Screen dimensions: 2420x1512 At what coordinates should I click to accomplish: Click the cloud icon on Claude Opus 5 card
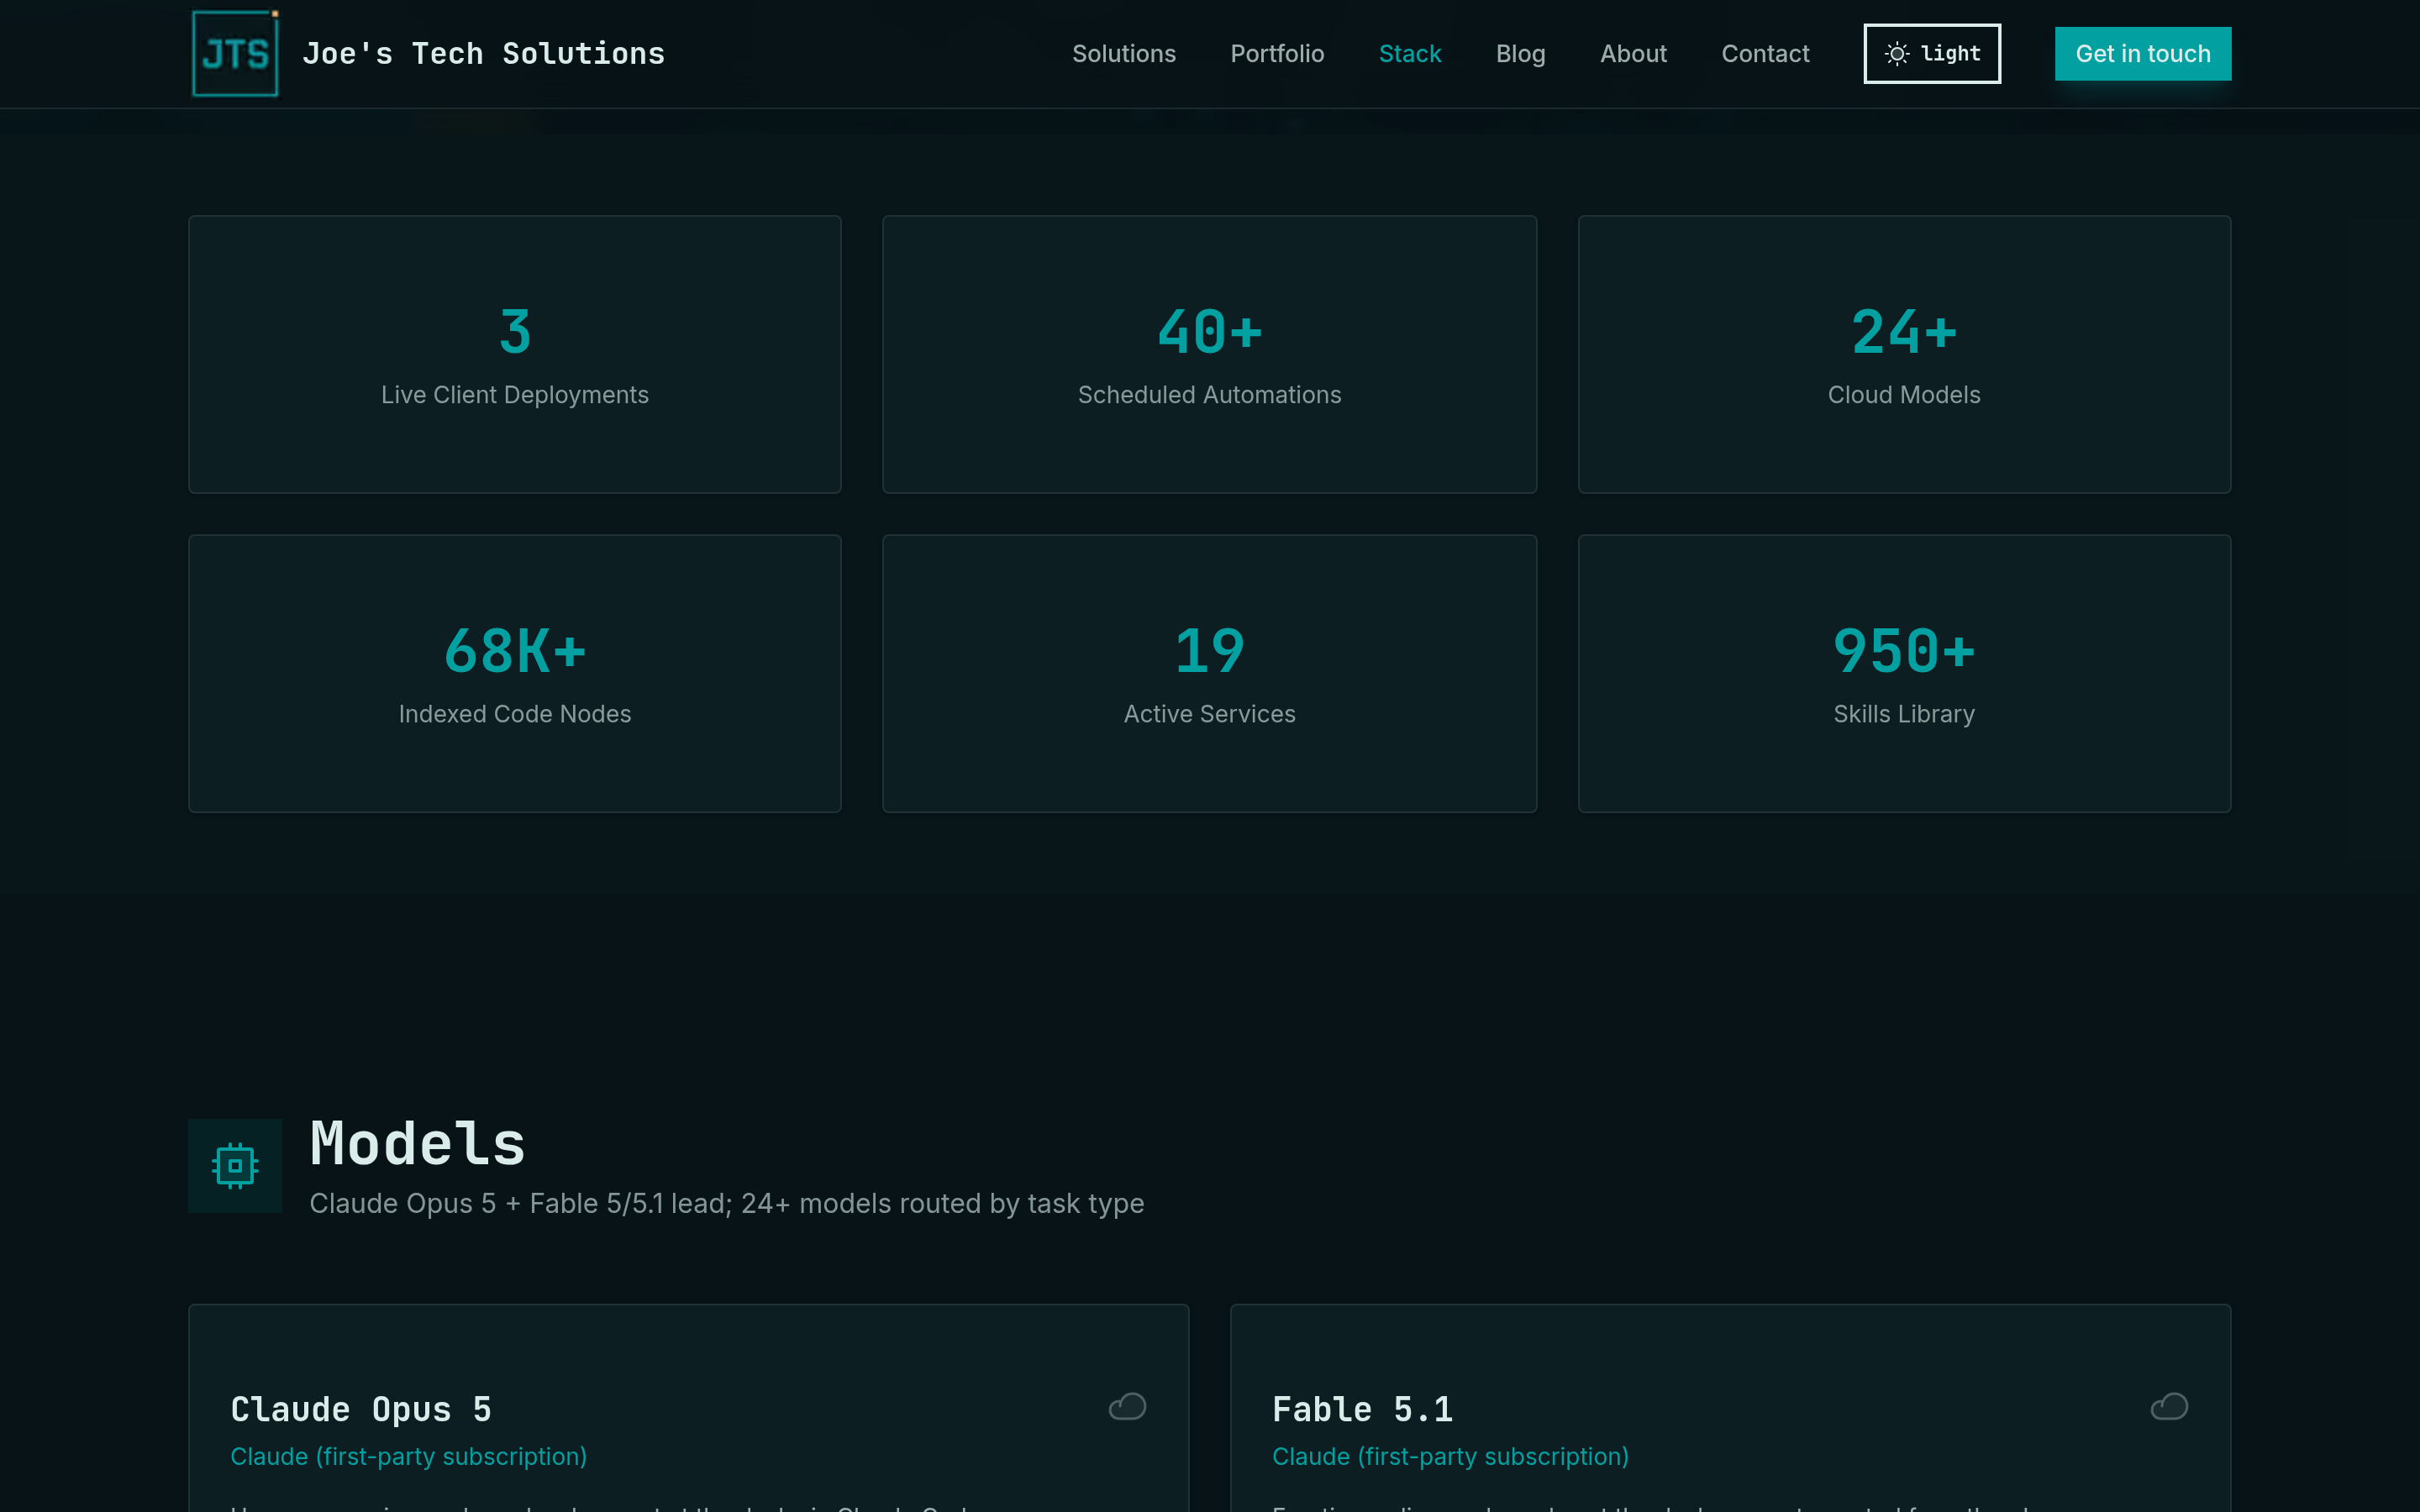[x=1127, y=1406]
